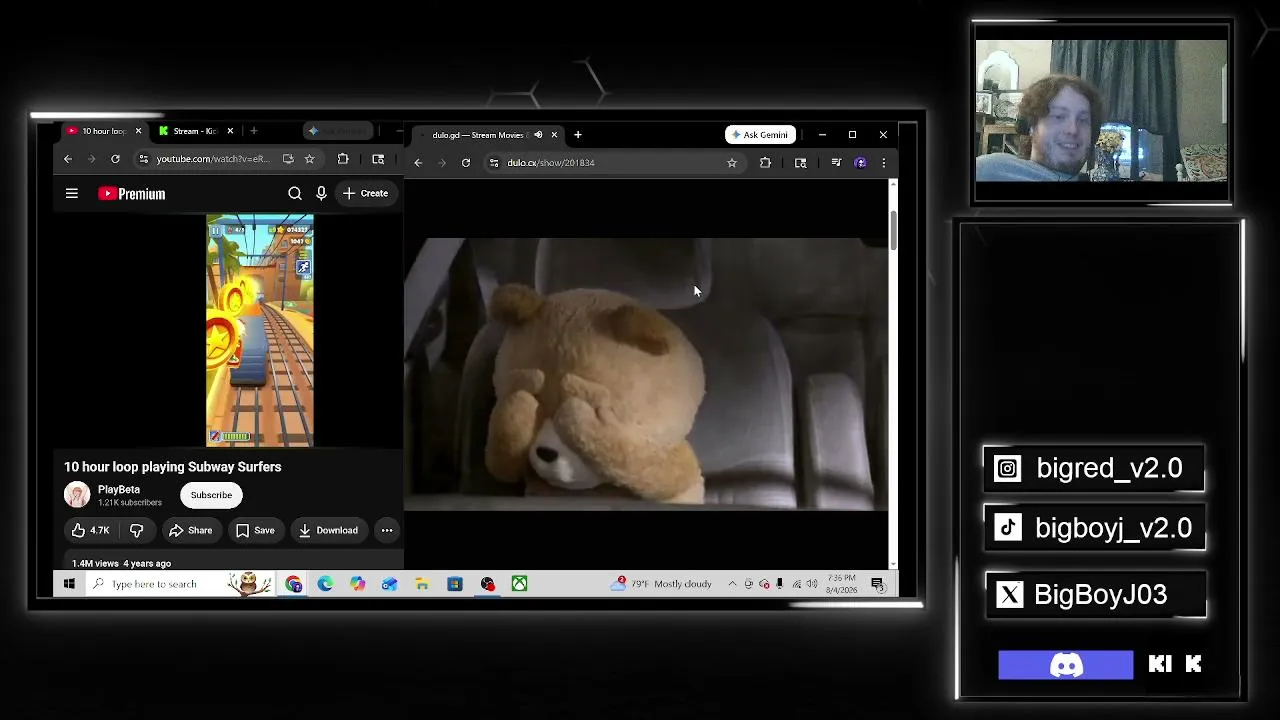
Task: Select the dulo.gd Stream Movies tab
Action: (487, 135)
